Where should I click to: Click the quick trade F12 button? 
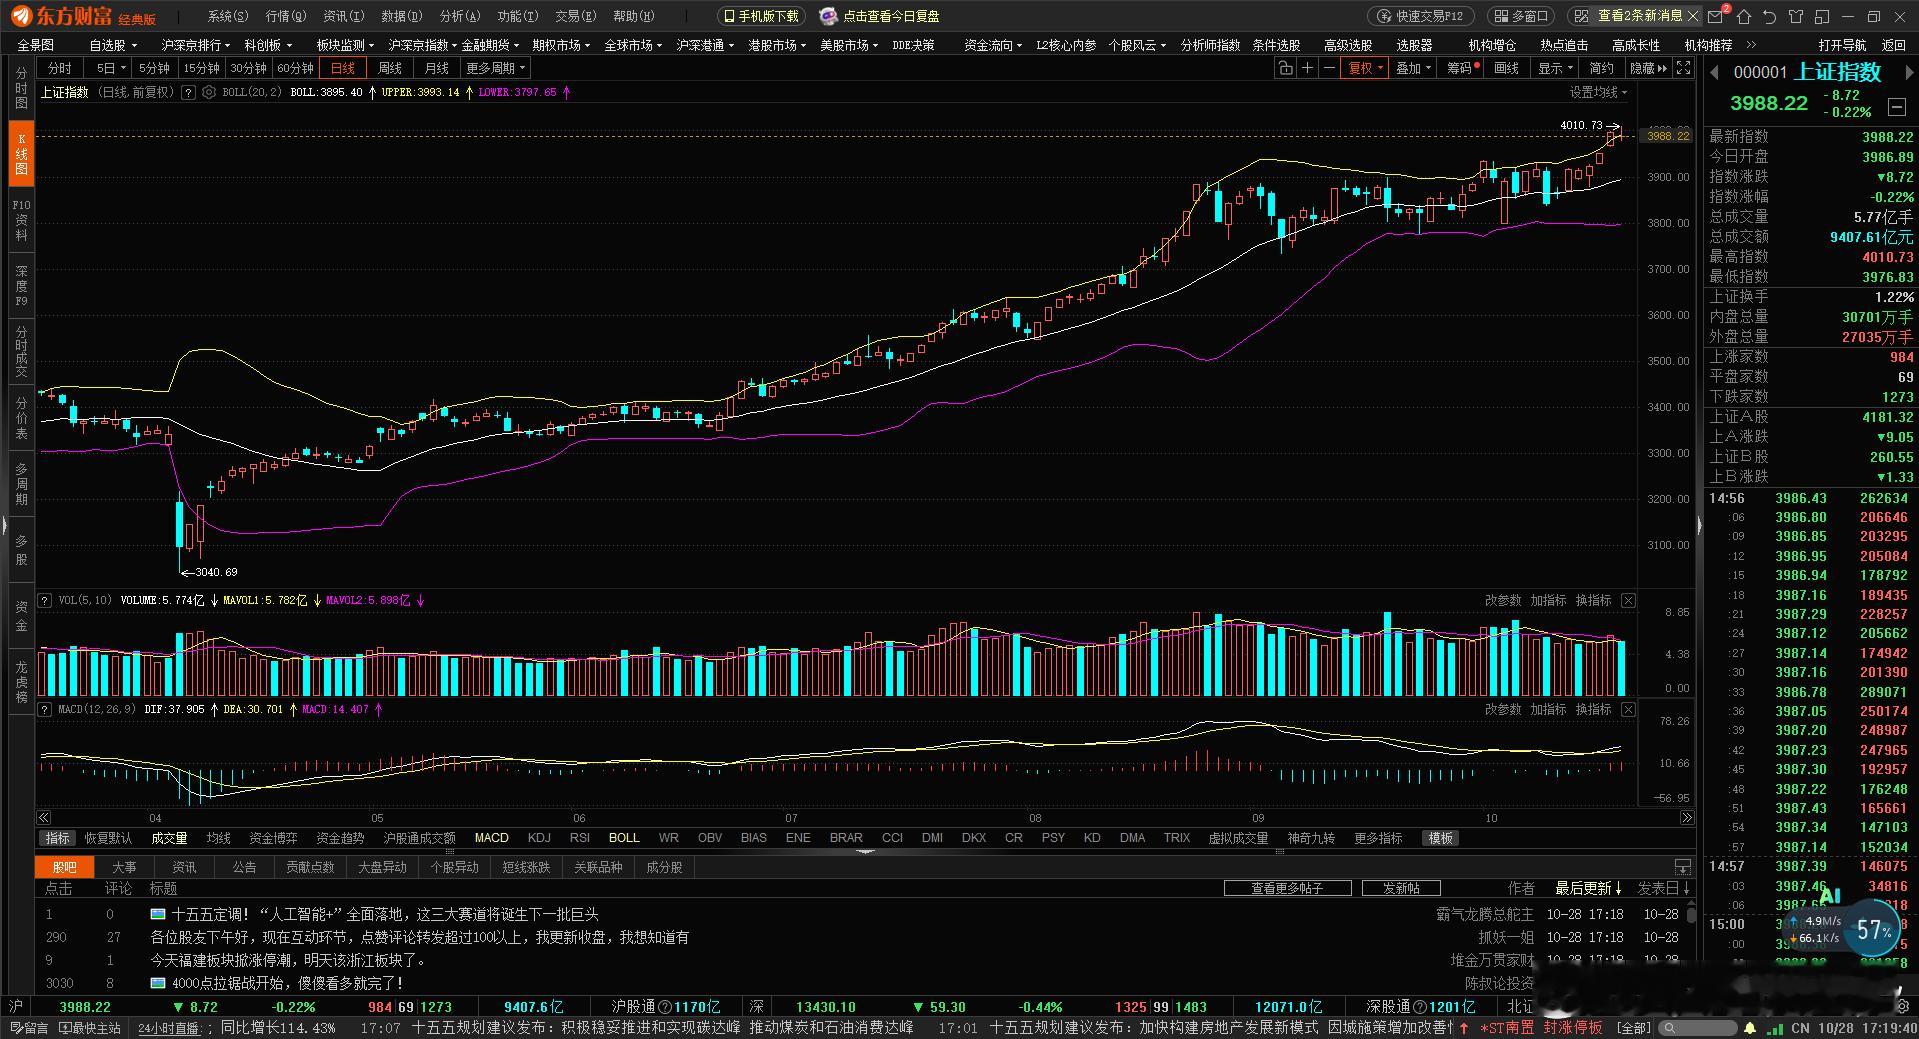click(1420, 16)
